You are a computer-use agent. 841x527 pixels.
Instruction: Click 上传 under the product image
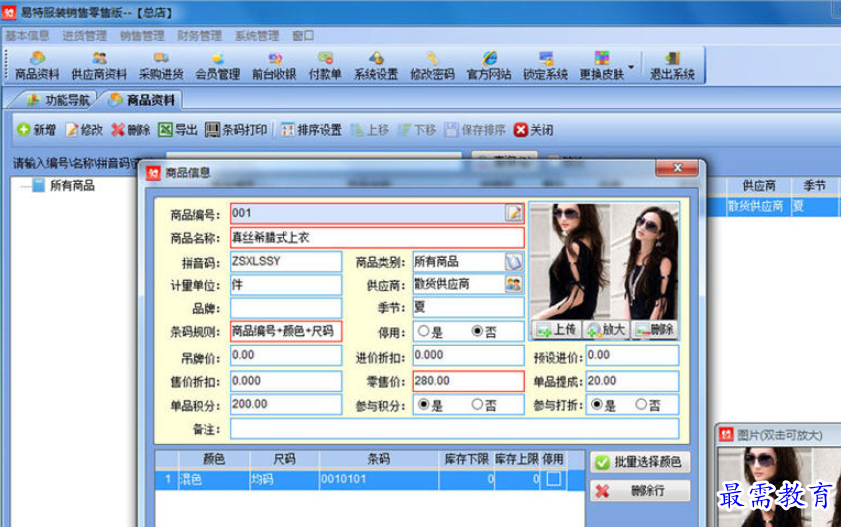[x=556, y=330]
